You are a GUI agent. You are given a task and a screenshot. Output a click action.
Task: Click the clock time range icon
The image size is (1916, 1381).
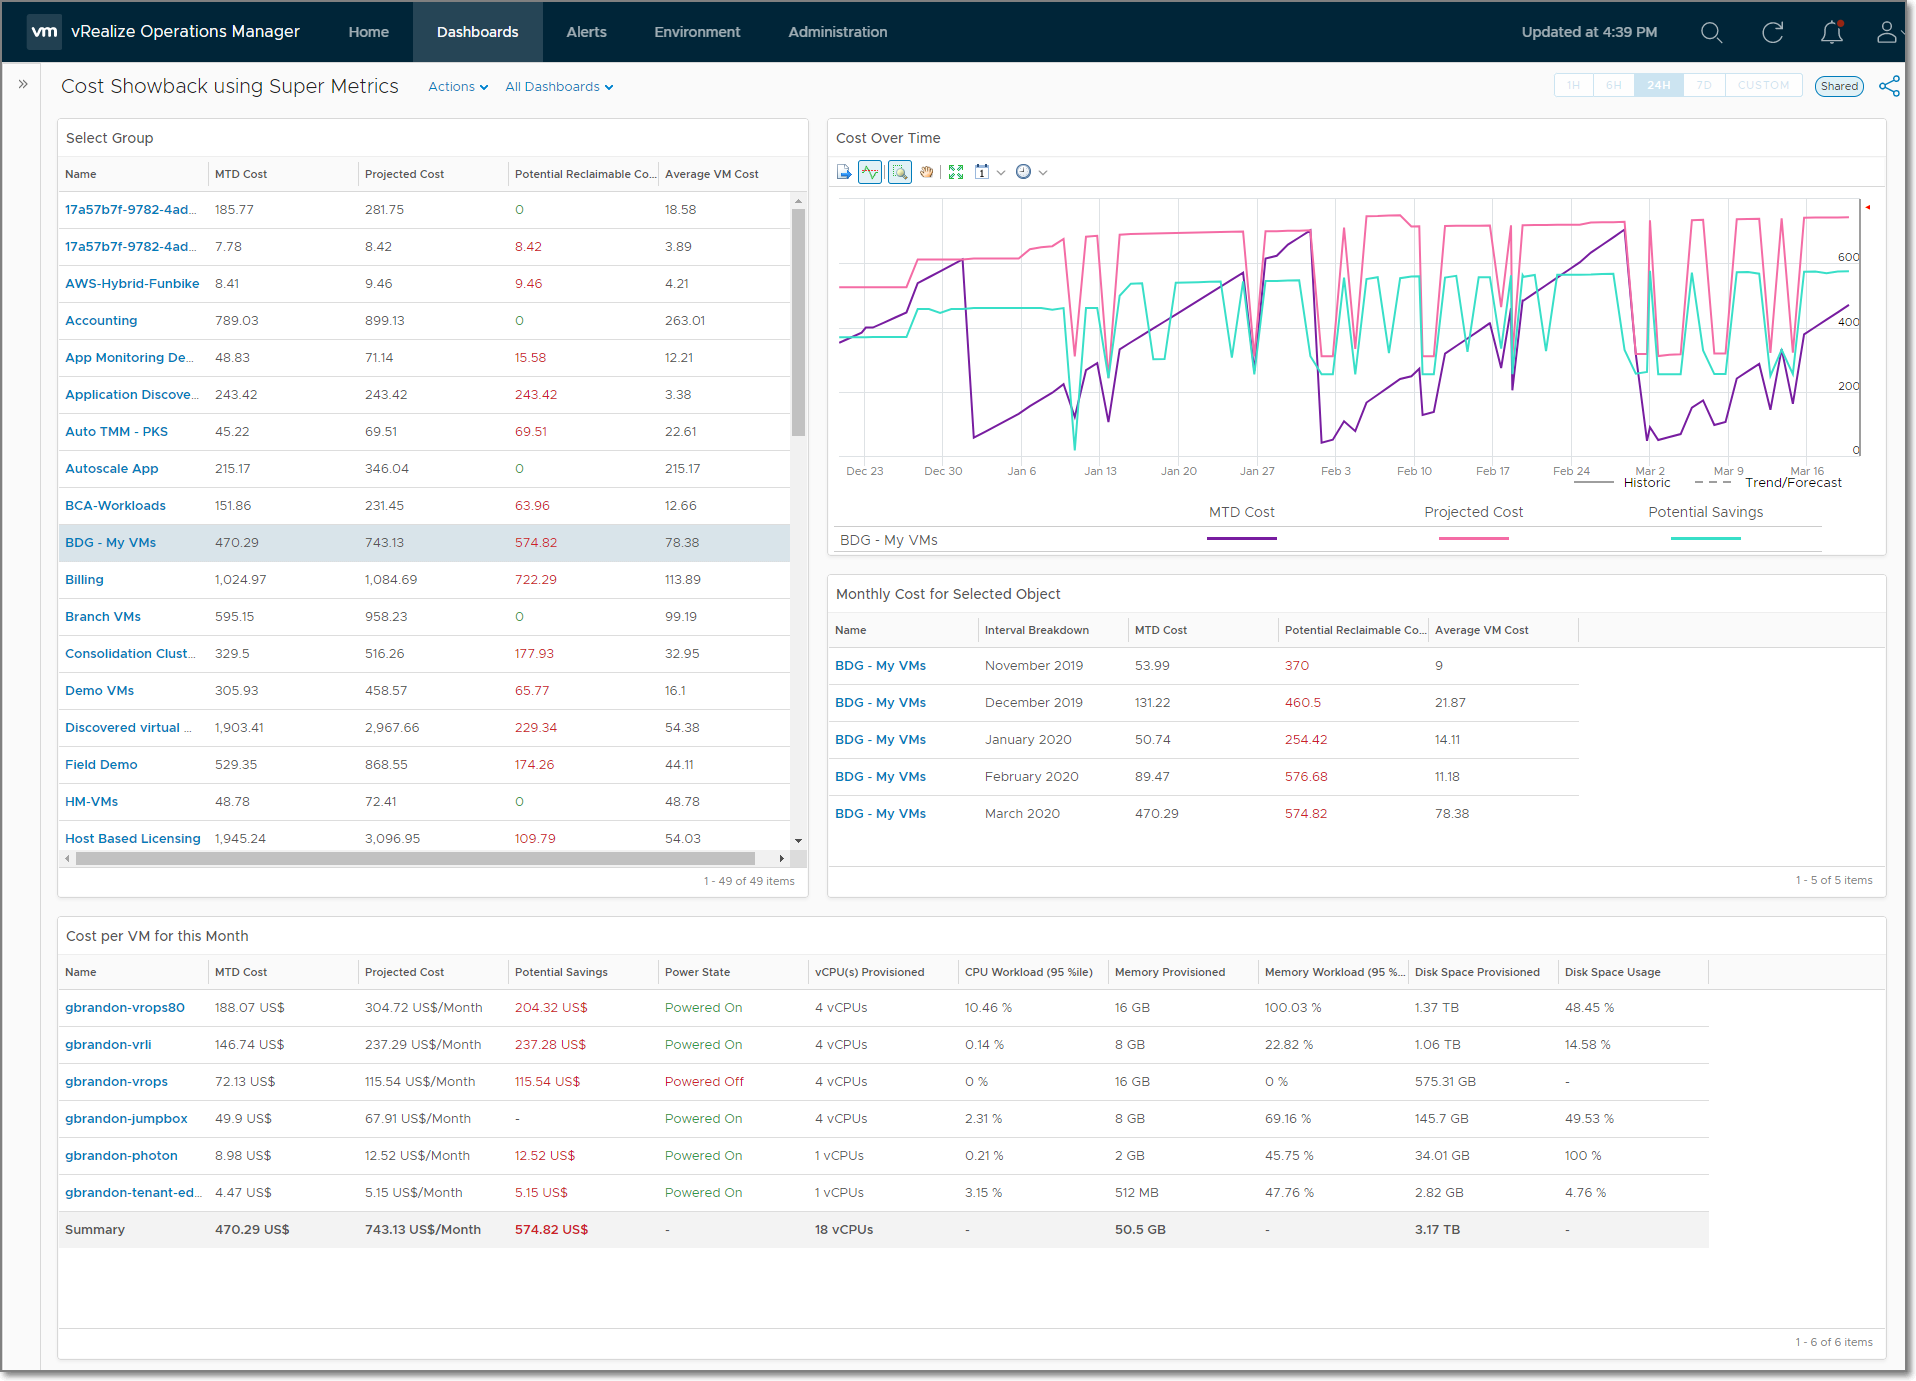coord(1023,172)
